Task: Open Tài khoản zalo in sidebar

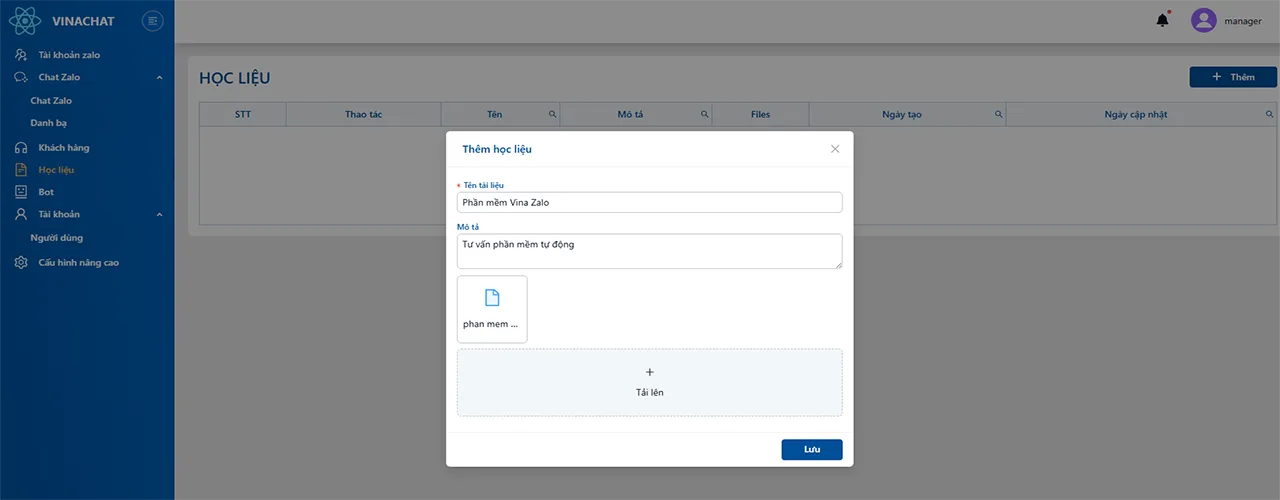Action: pos(69,55)
